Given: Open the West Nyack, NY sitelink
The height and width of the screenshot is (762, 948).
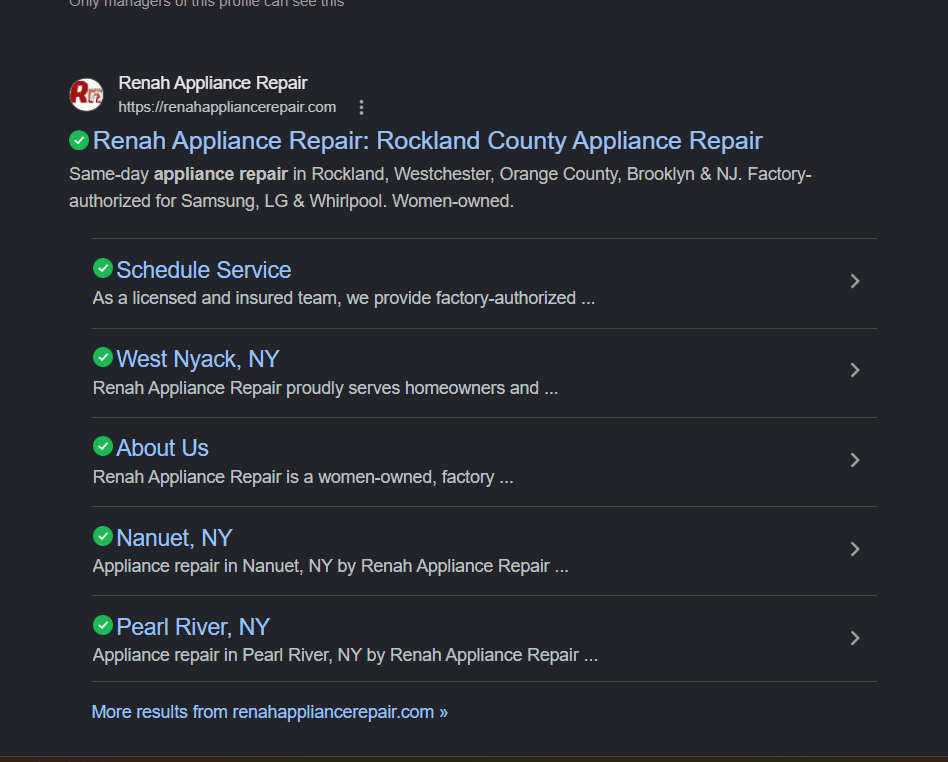Looking at the screenshot, I should pos(198,359).
